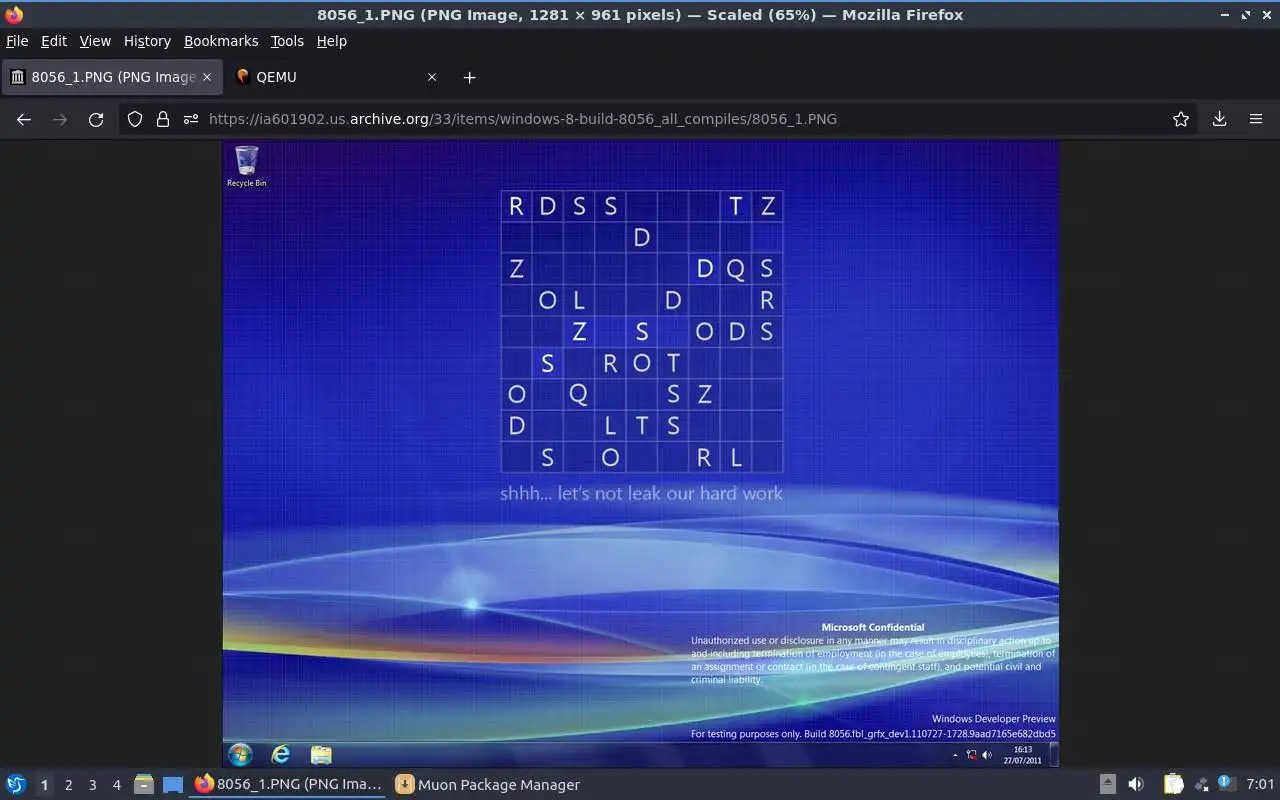Open the update notifier tray icon
Screen dimensions: 1280x800
click(1227, 785)
